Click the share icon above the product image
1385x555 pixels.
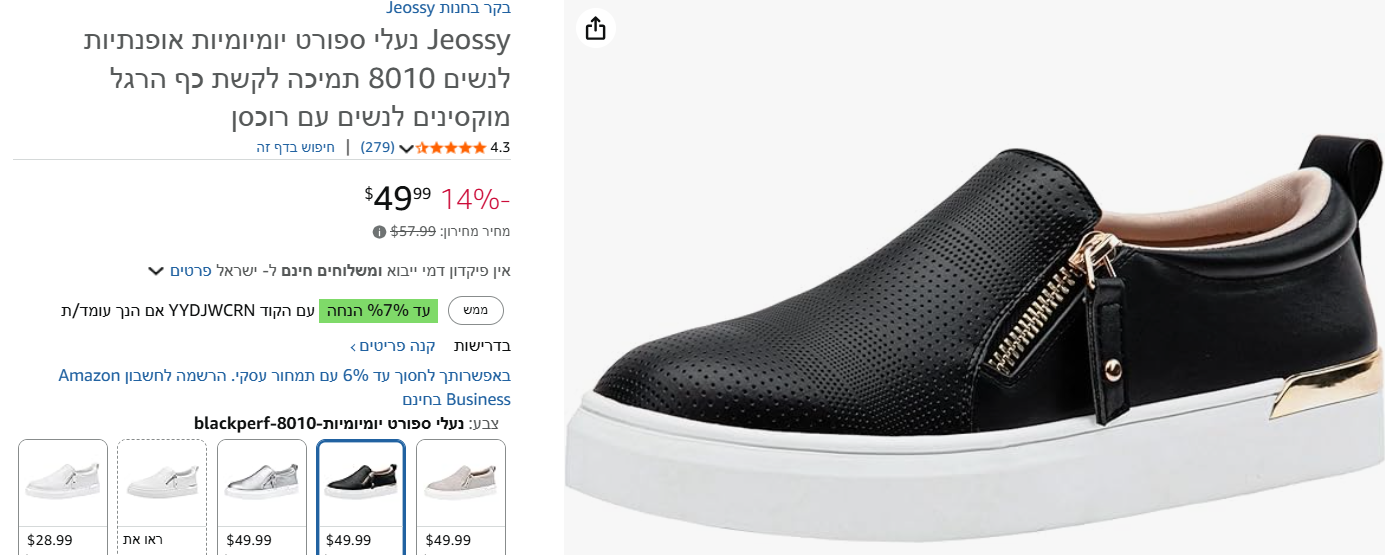[595, 28]
